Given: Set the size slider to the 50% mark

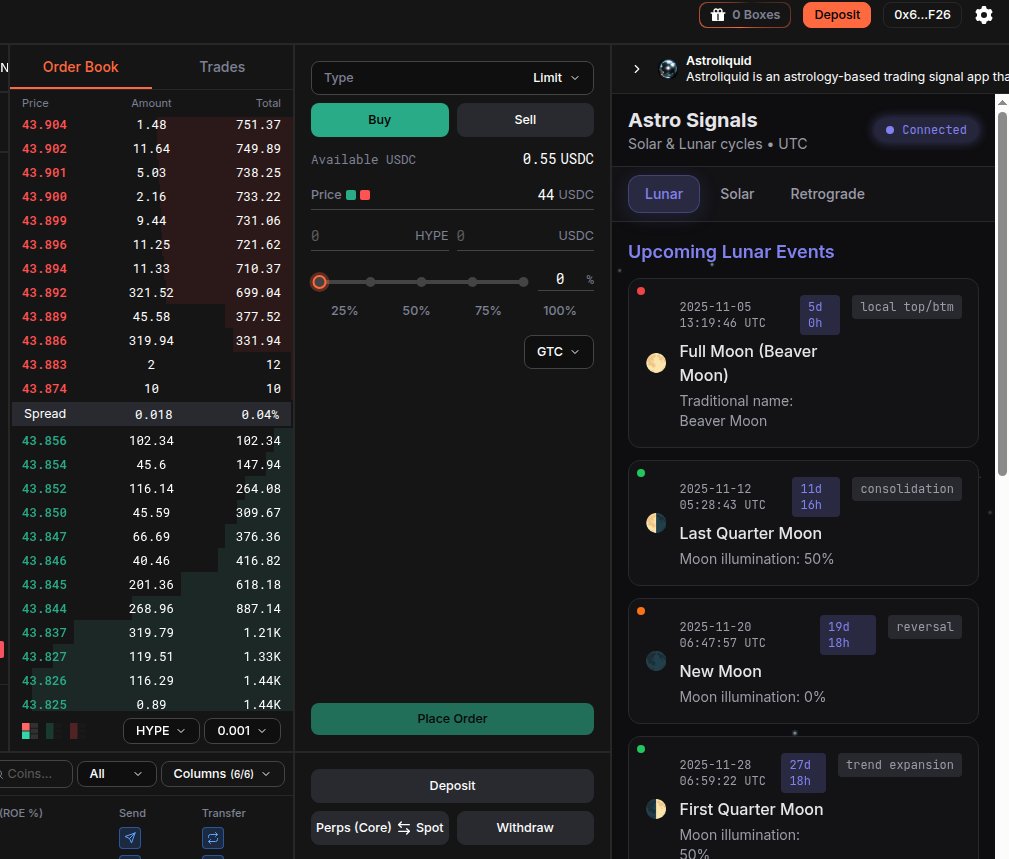Looking at the screenshot, I should pyautogui.click(x=421, y=282).
